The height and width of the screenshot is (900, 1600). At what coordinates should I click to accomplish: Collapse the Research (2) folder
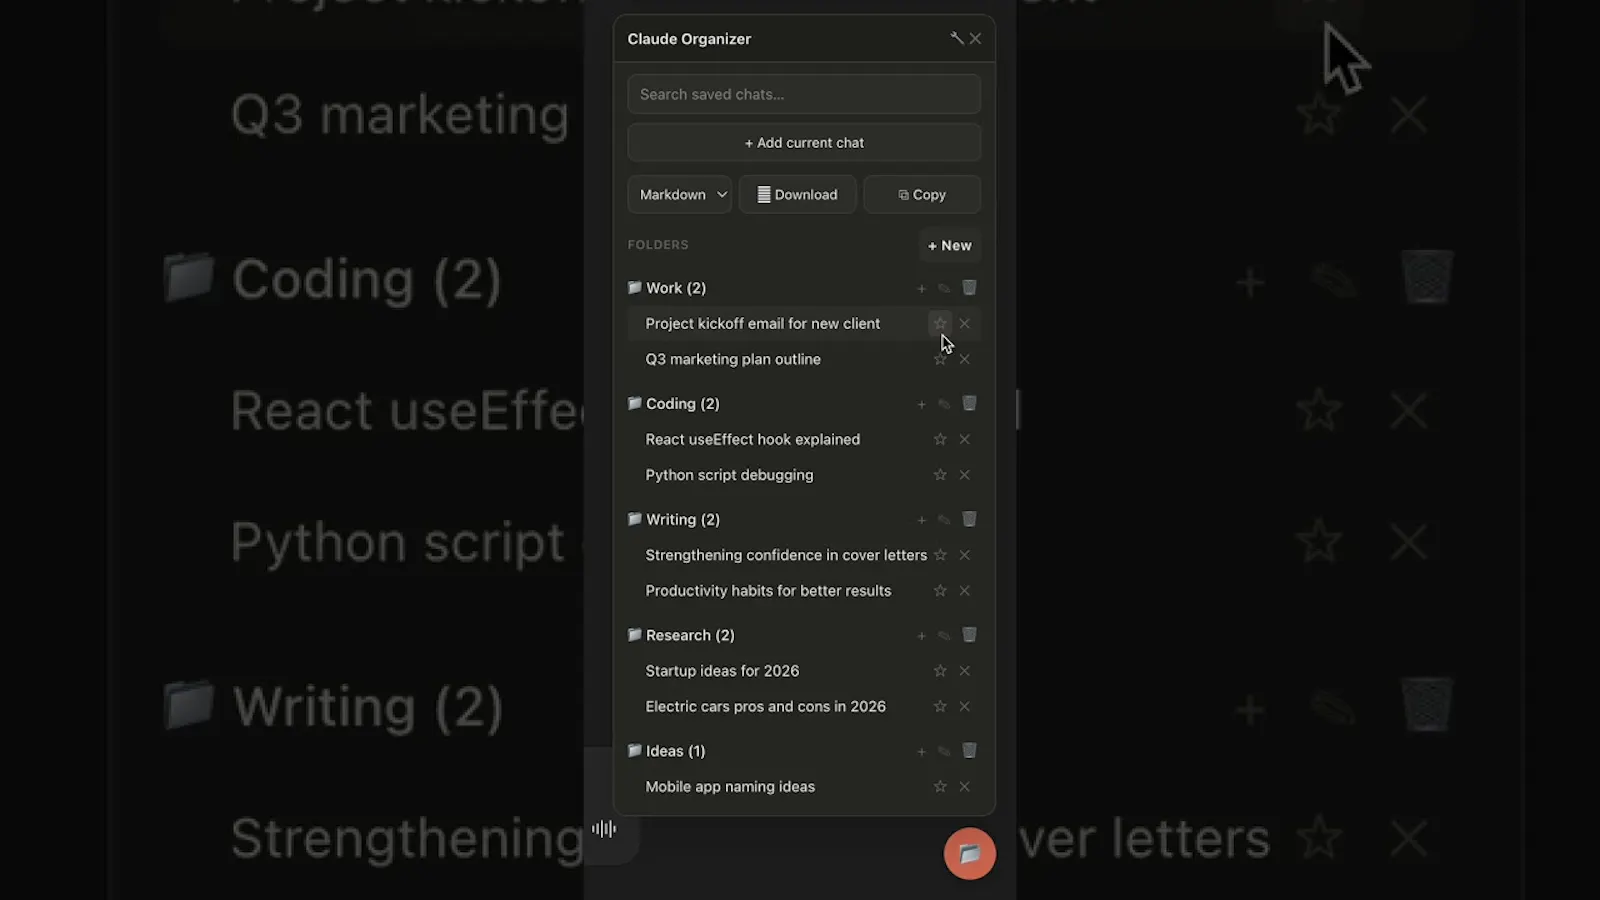(681, 635)
